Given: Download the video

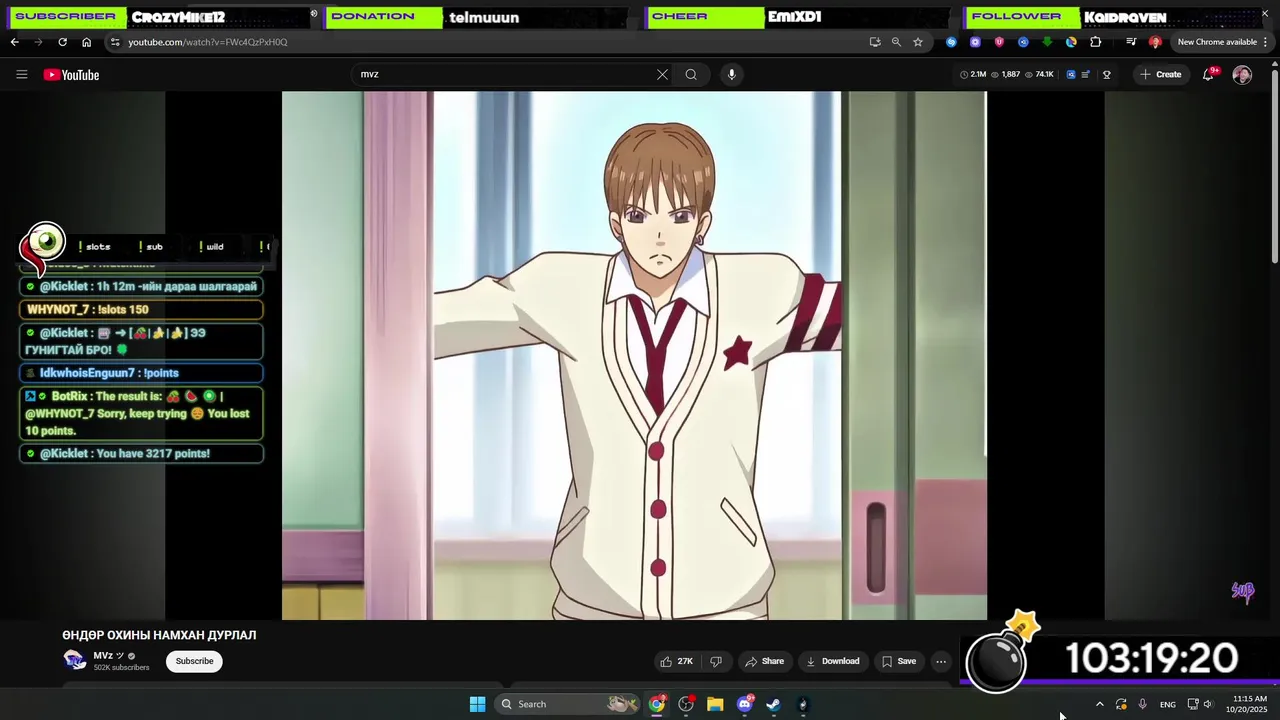Looking at the screenshot, I should (x=833, y=661).
